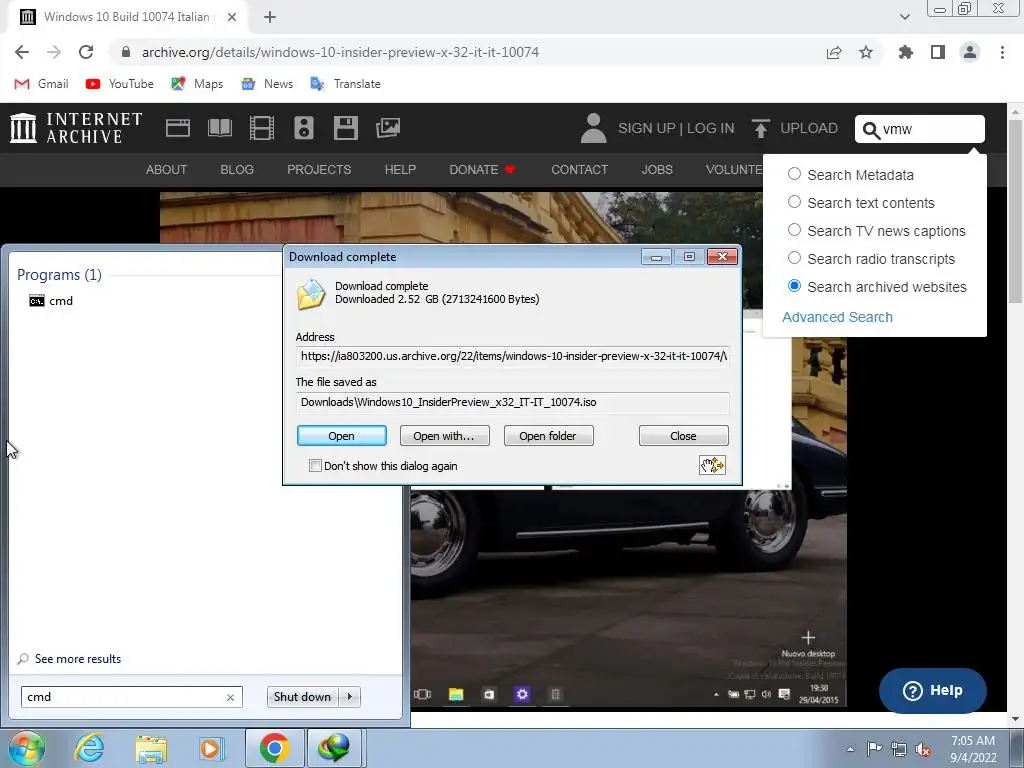Click Close button in download dialog

683,436
